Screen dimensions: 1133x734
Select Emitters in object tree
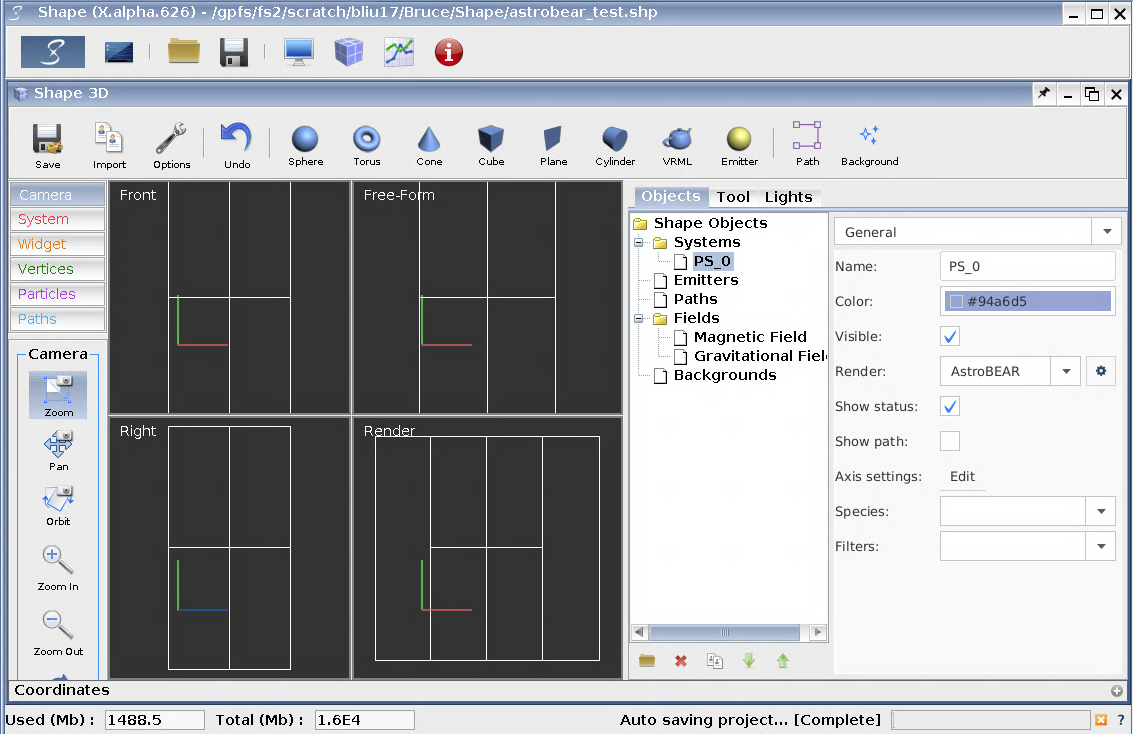(x=705, y=280)
